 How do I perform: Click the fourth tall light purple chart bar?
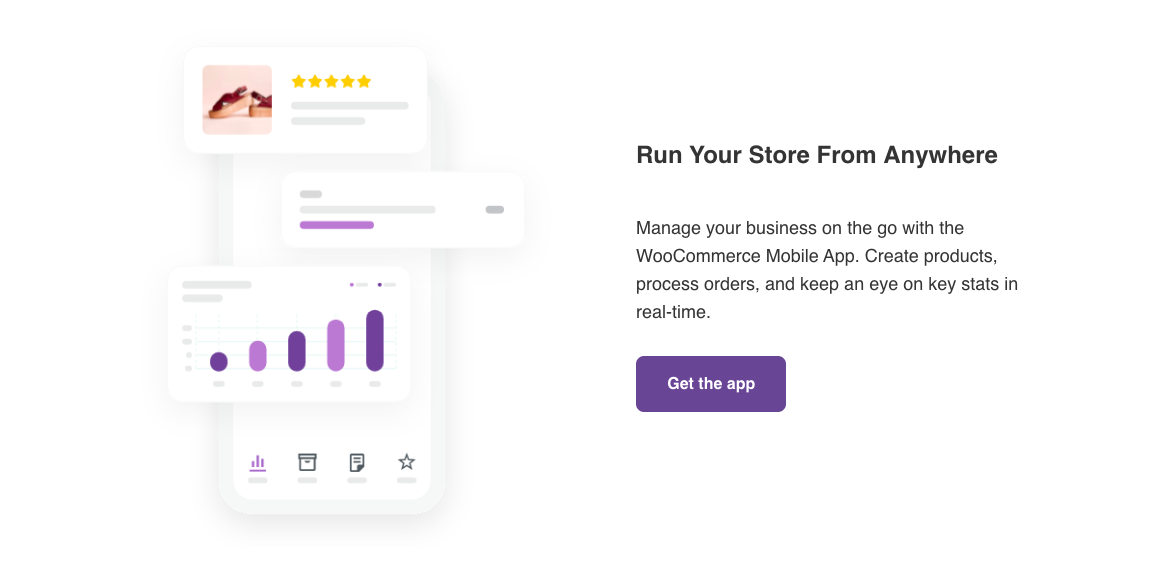[336, 345]
